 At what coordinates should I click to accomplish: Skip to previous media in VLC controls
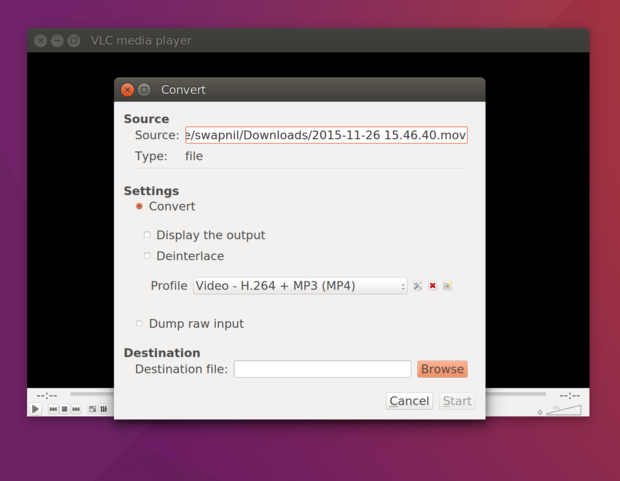(x=53, y=409)
